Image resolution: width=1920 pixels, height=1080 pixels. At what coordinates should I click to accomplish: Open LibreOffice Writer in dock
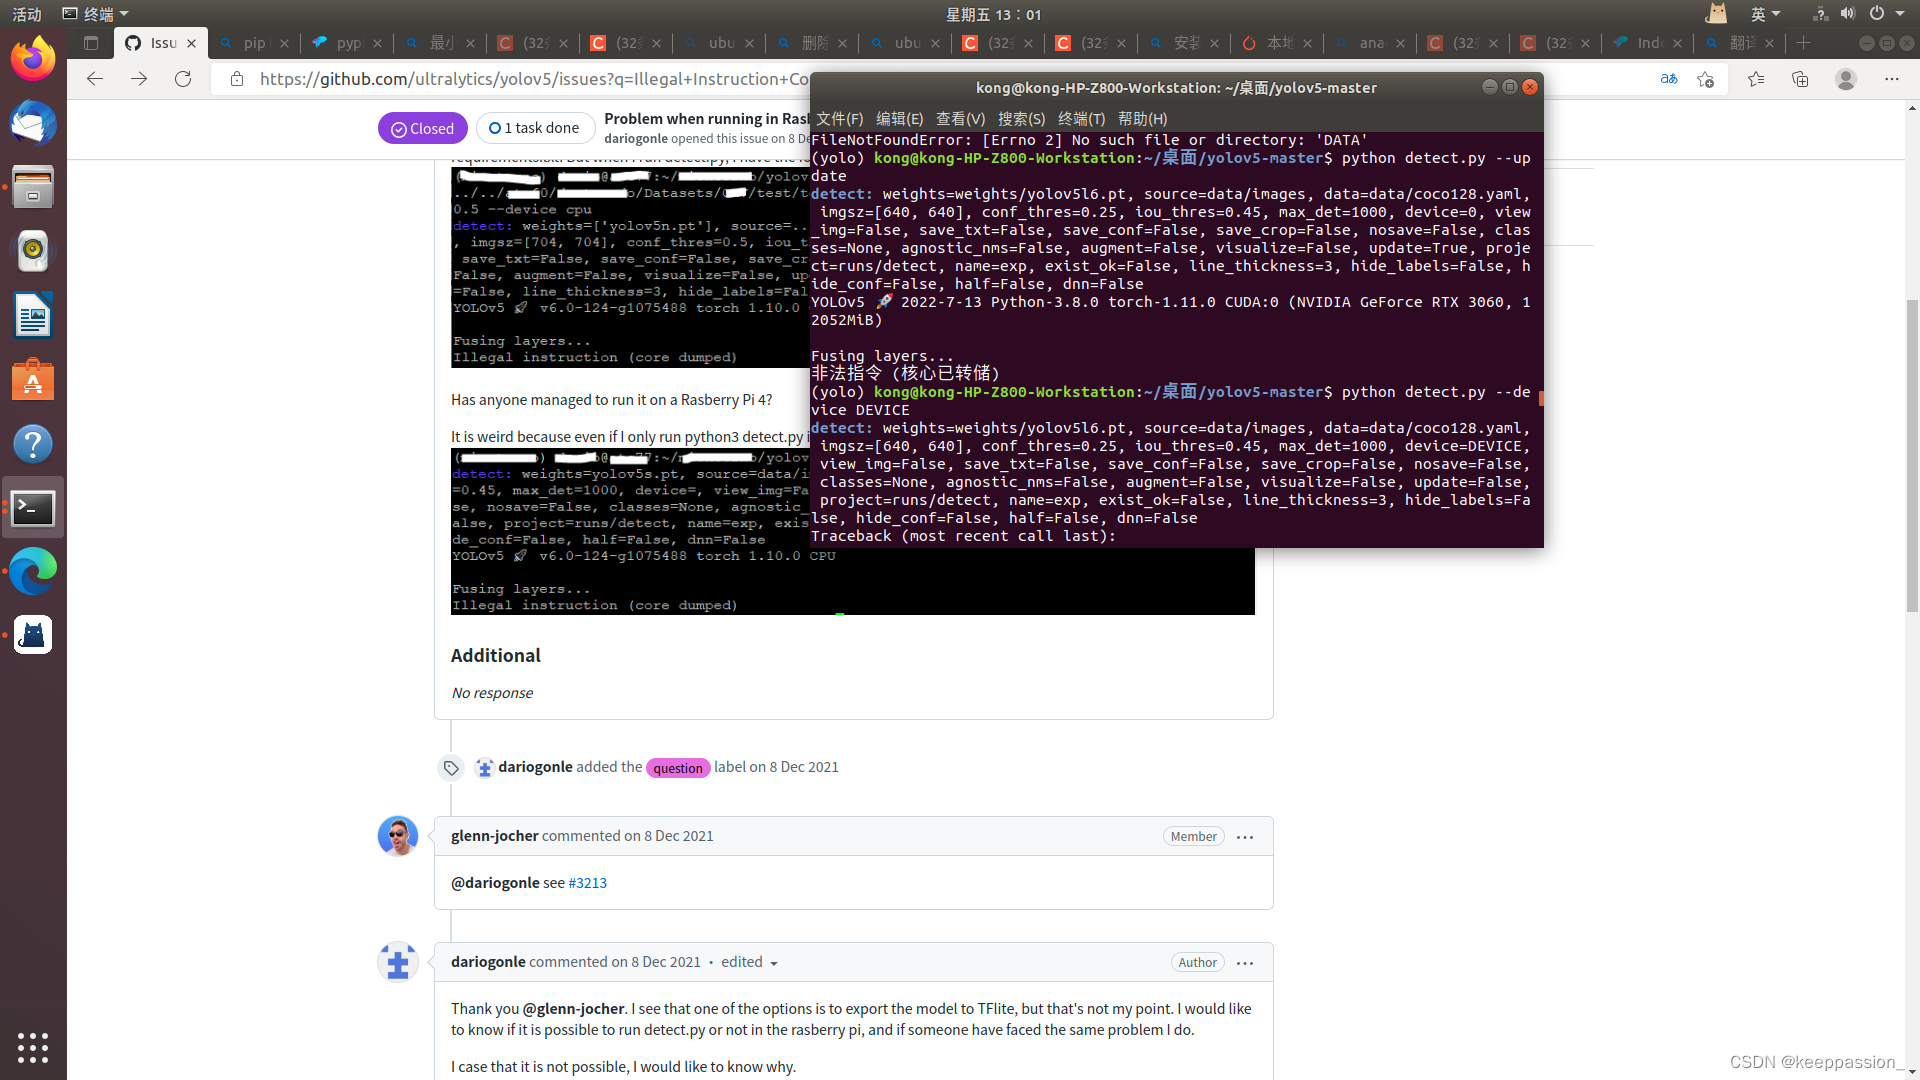click(33, 316)
